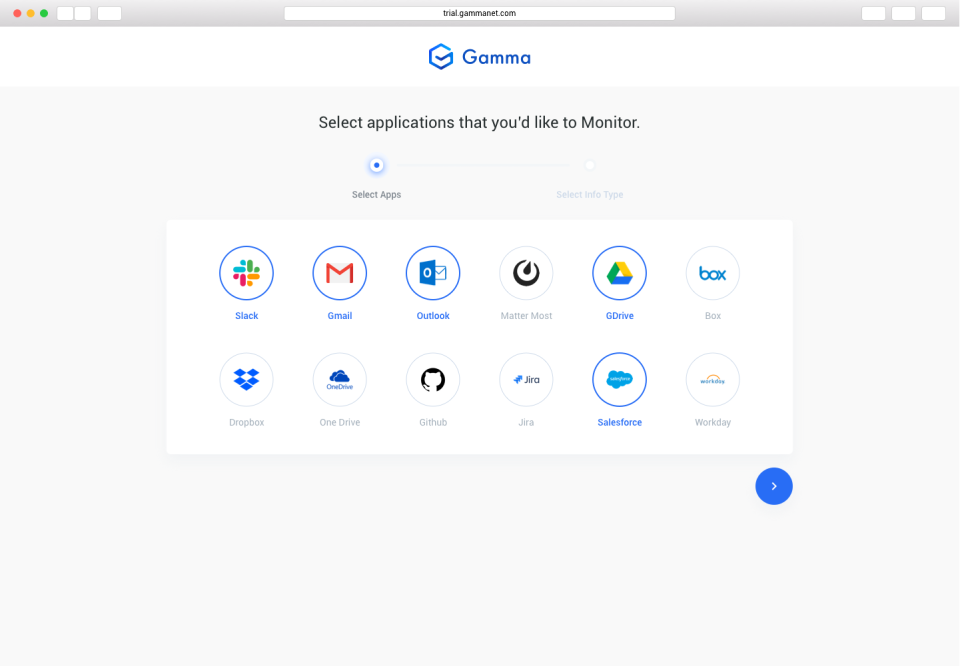The width and height of the screenshot is (960, 666).
Task: Toggle the Outlook application icon
Action: (x=433, y=273)
